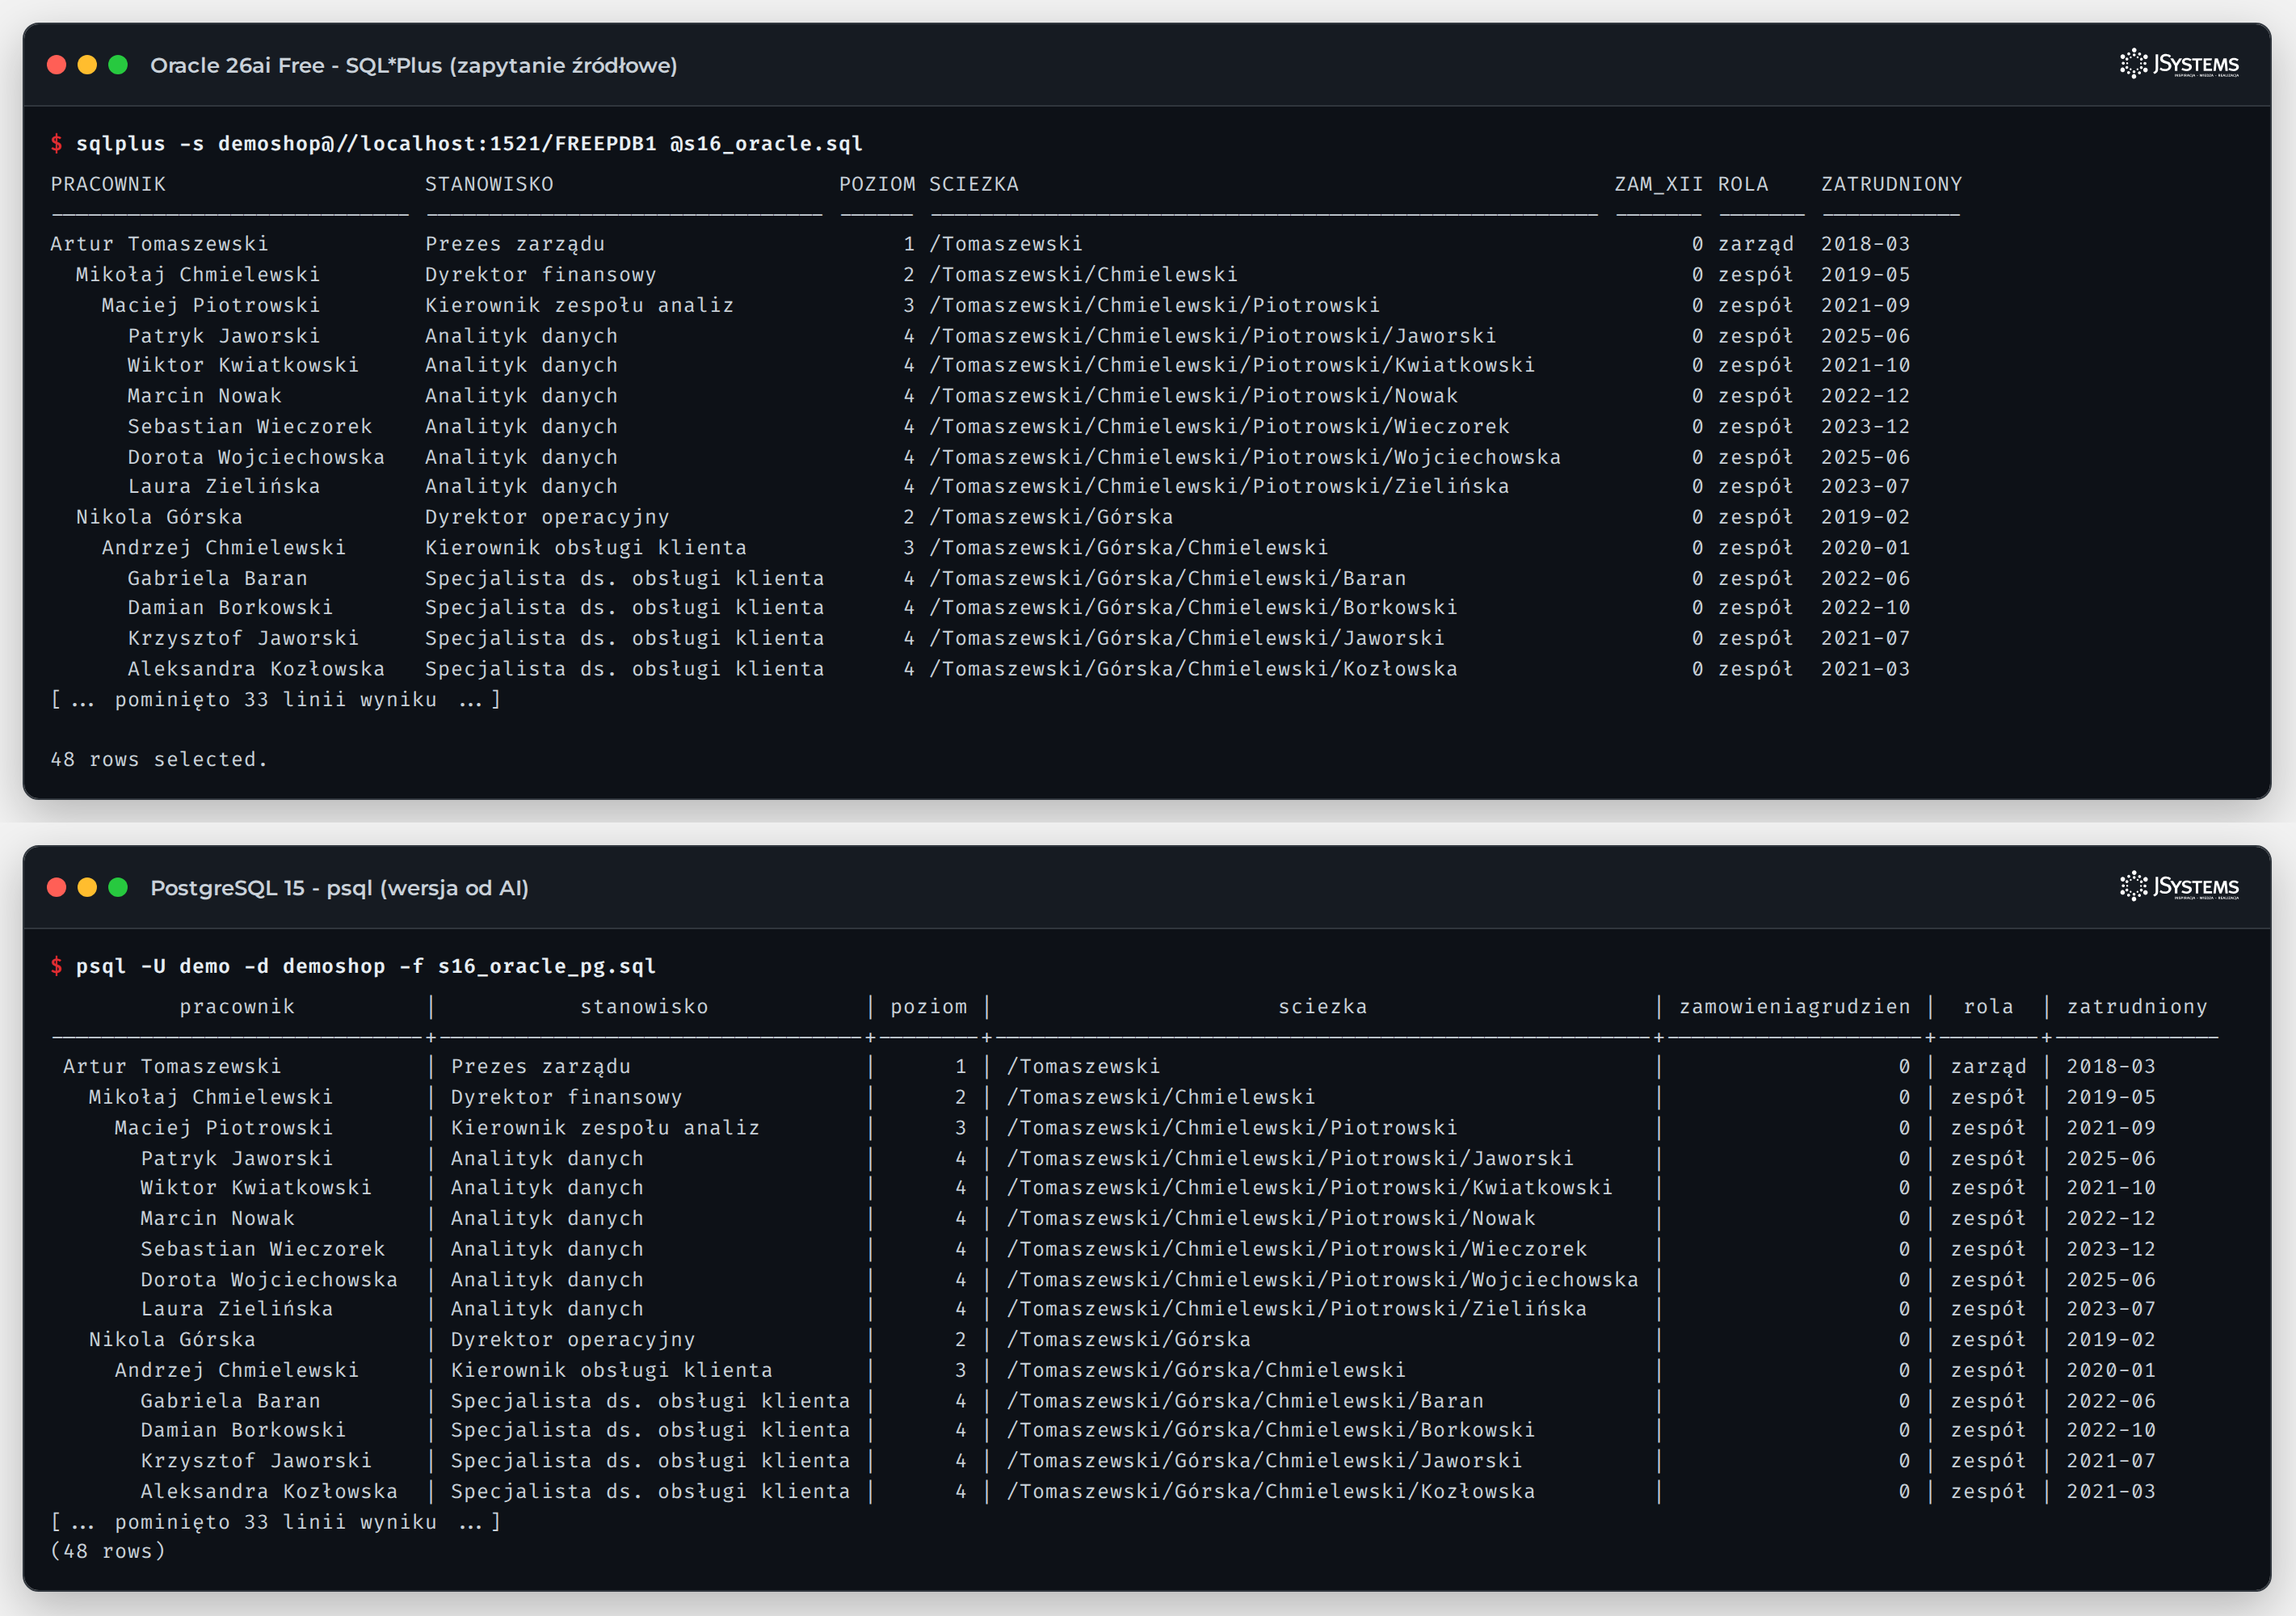
Task: Click the STANOWISKO header in Oracle output
Action: tap(489, 185)
